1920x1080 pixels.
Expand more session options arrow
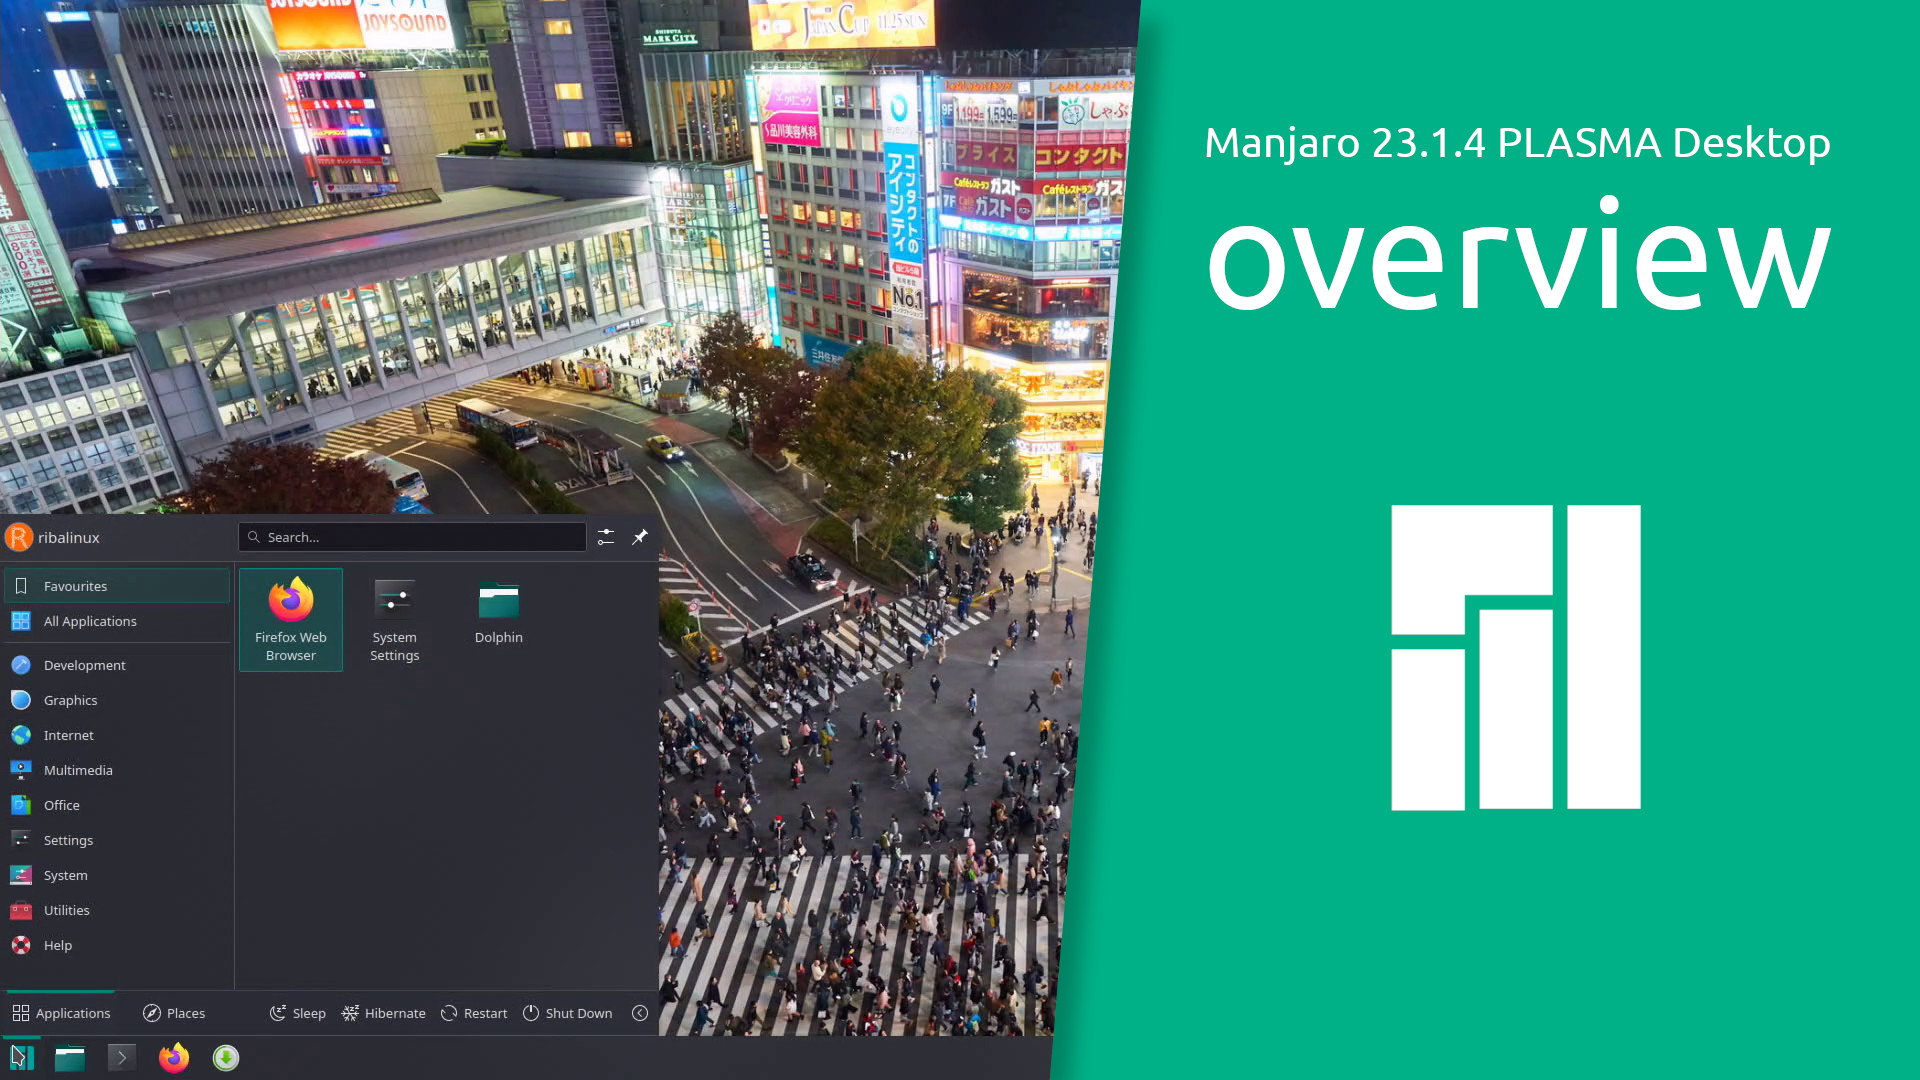point(640,1013)
